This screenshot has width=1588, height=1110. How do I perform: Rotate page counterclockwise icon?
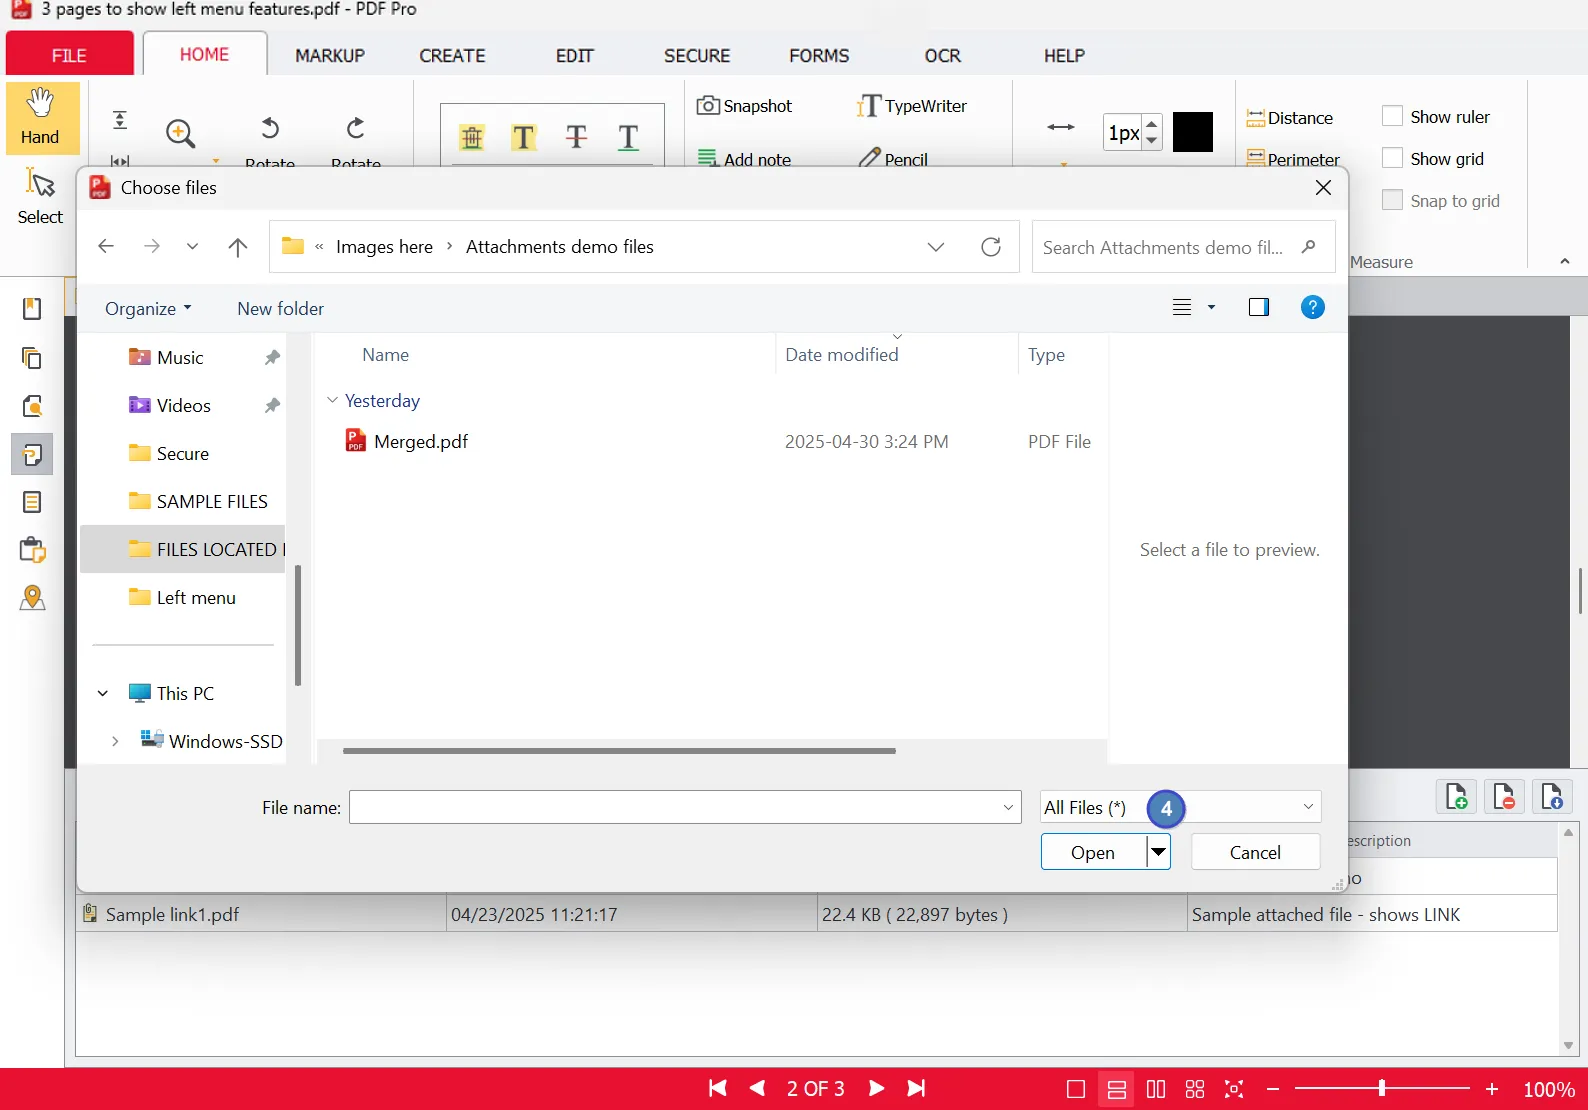tap(270, 128)
